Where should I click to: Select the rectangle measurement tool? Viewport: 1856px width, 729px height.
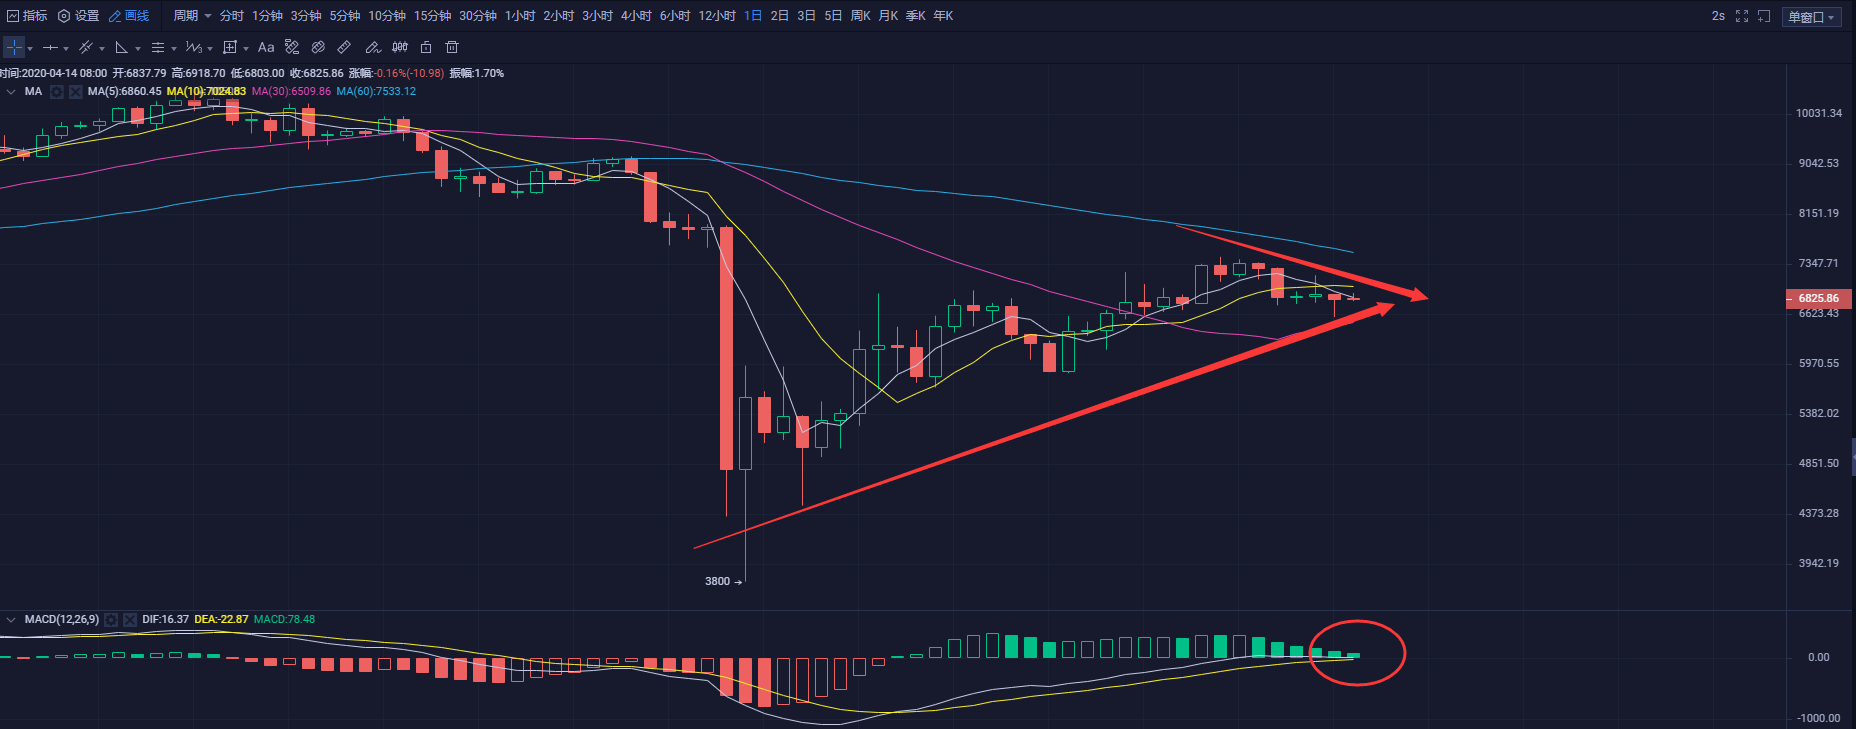coord(230,47)
